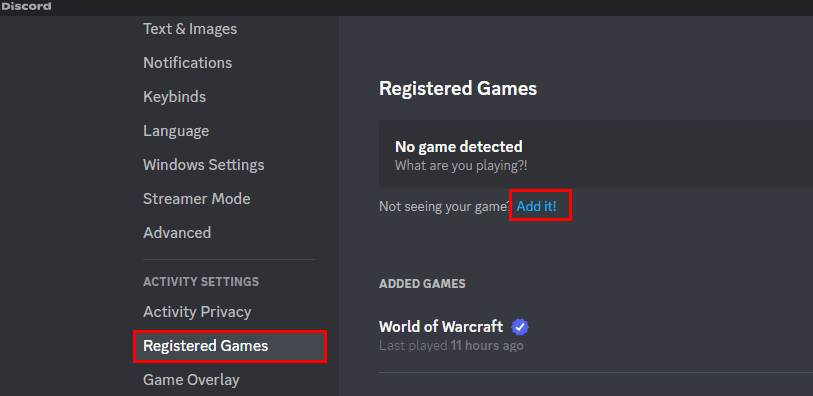The height and width of the screenshot is (396, 813).
Task: Go to Notifications settings
Action: [x=188, y=63]
